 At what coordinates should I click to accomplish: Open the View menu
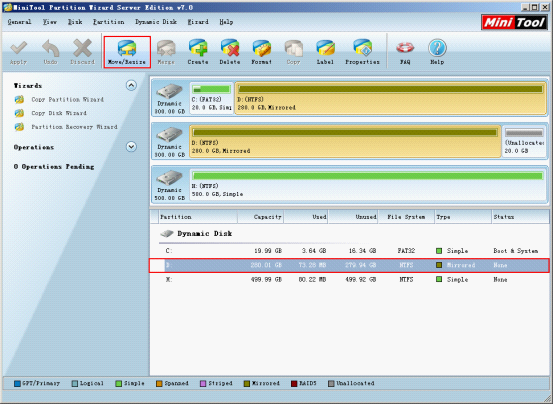tap(49, 22)
